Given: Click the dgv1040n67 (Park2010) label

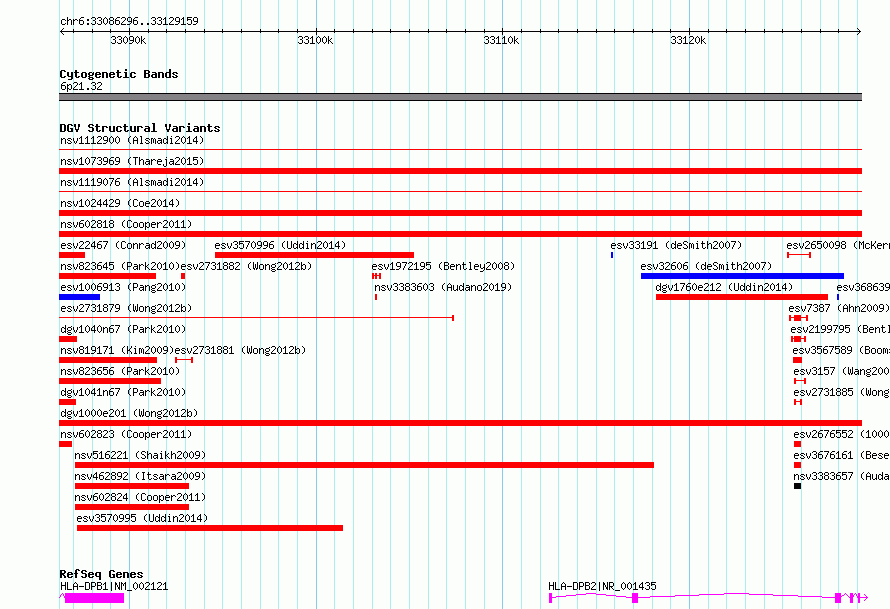Looking at the screenshot, I should (x=123, y=329).
